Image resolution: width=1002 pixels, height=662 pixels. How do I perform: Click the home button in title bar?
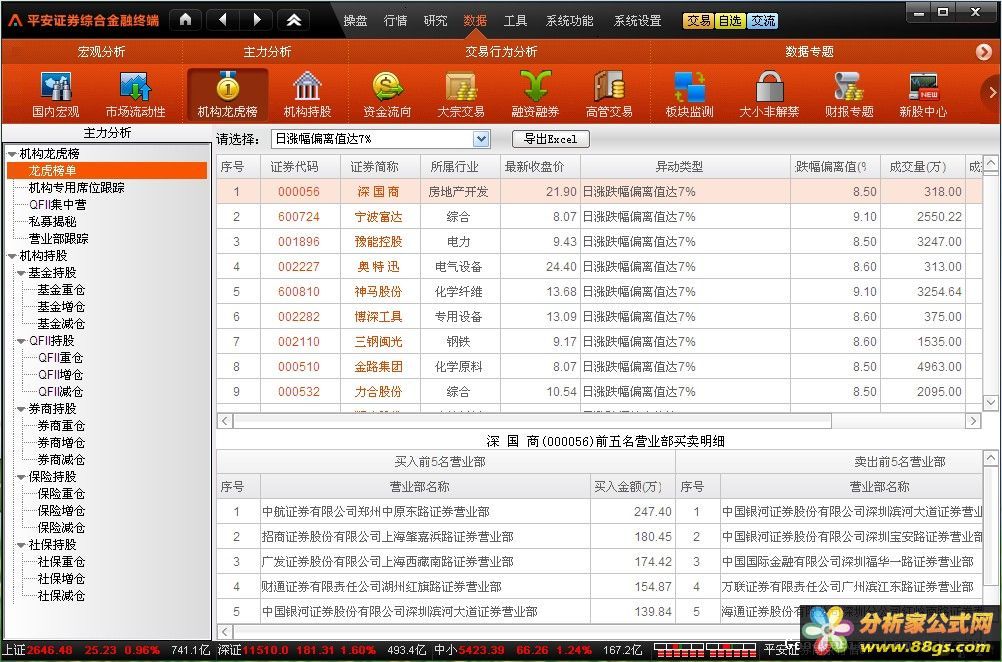(185, 20)
